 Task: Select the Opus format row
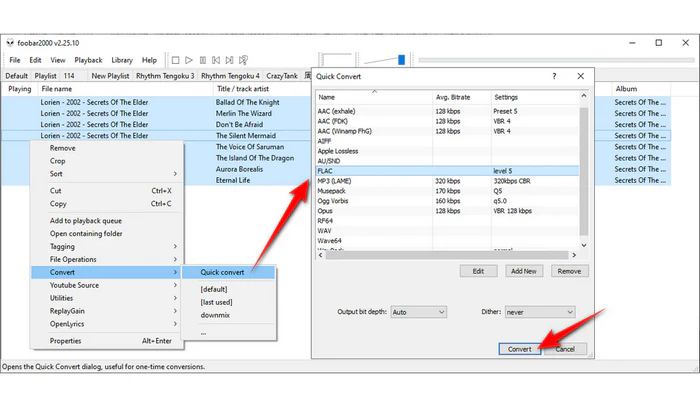pos(447,211)
